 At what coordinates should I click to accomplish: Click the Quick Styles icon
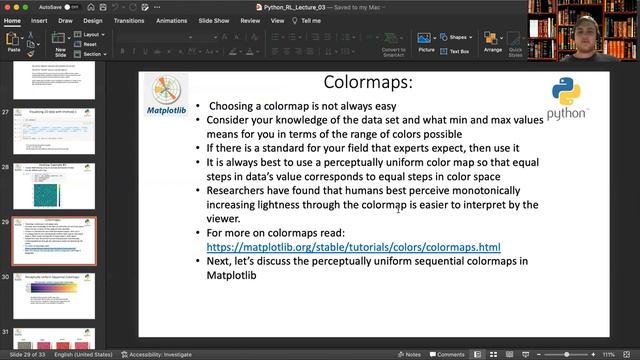point(515,38)
